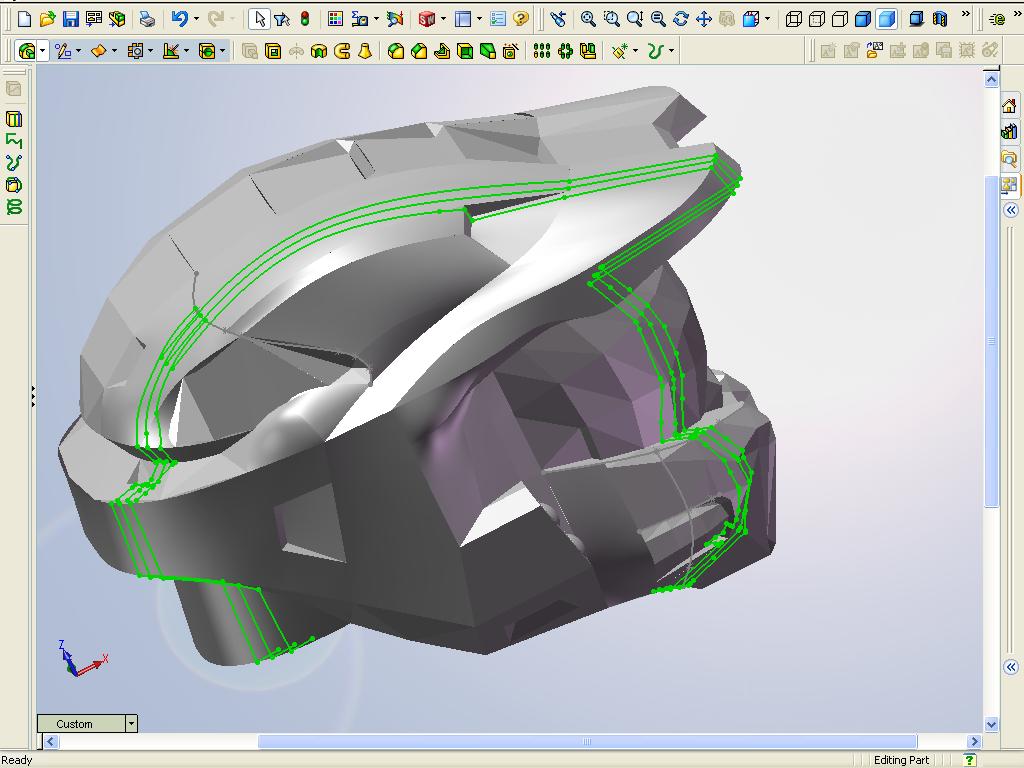Click the Rib feature icon
Screen dimensions: 1024x768
pos(442,50)
